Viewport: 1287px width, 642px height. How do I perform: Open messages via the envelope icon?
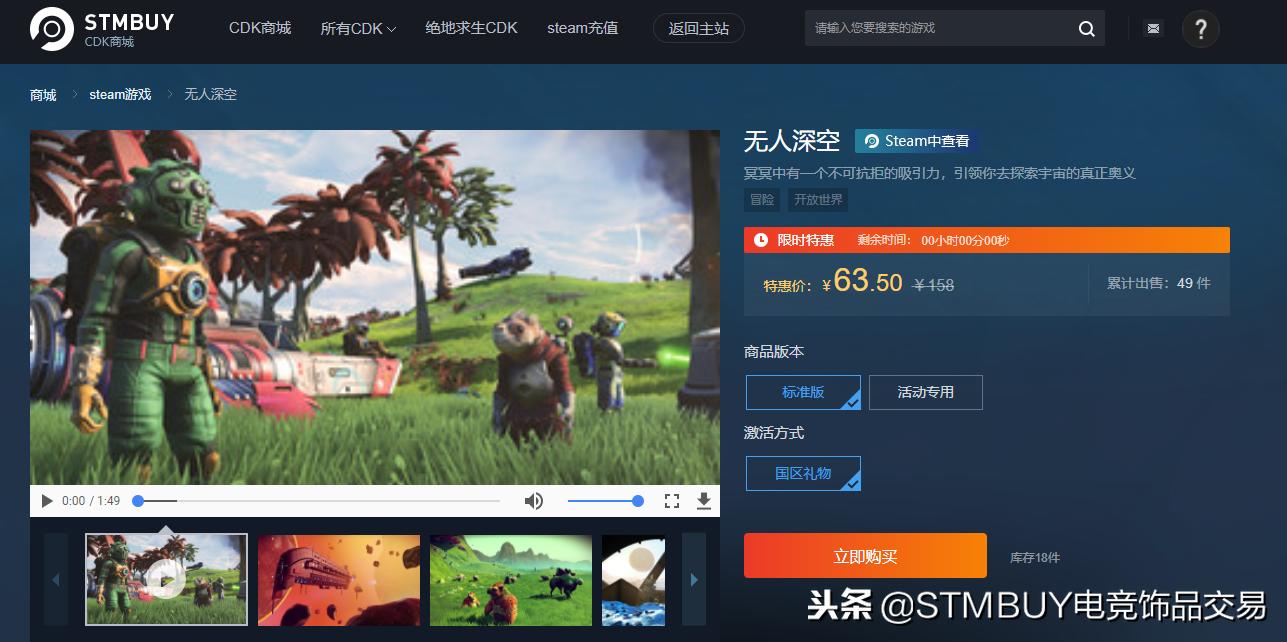pos(1152,28)
